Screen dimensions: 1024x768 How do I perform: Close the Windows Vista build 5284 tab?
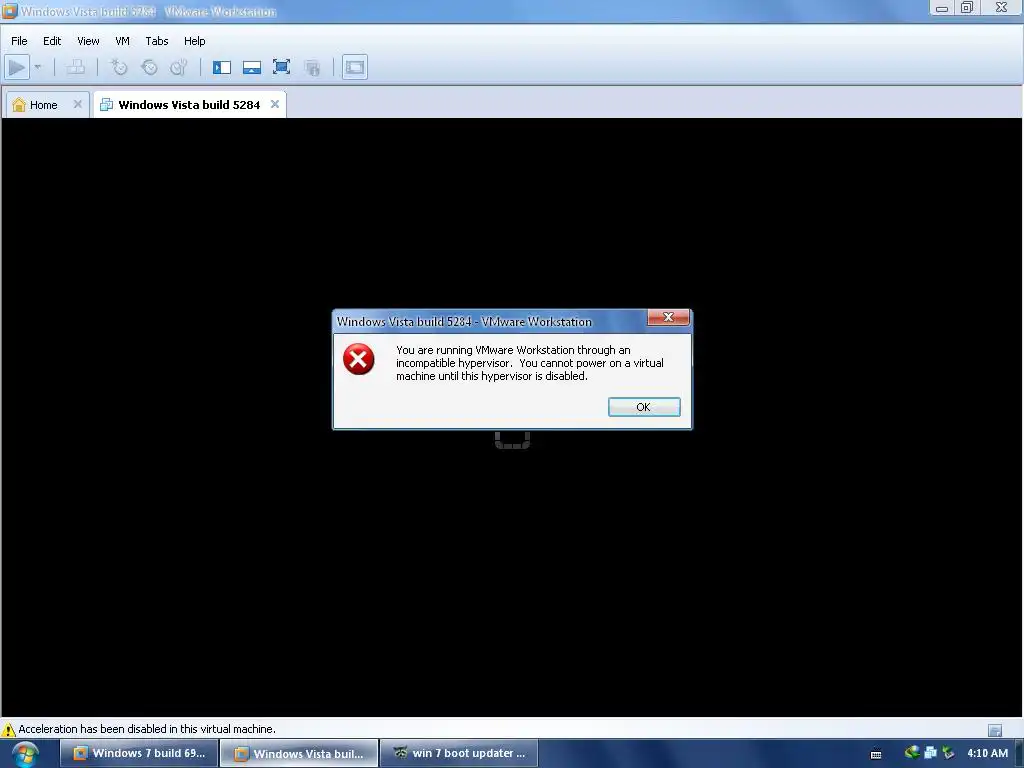click(275, 104)
